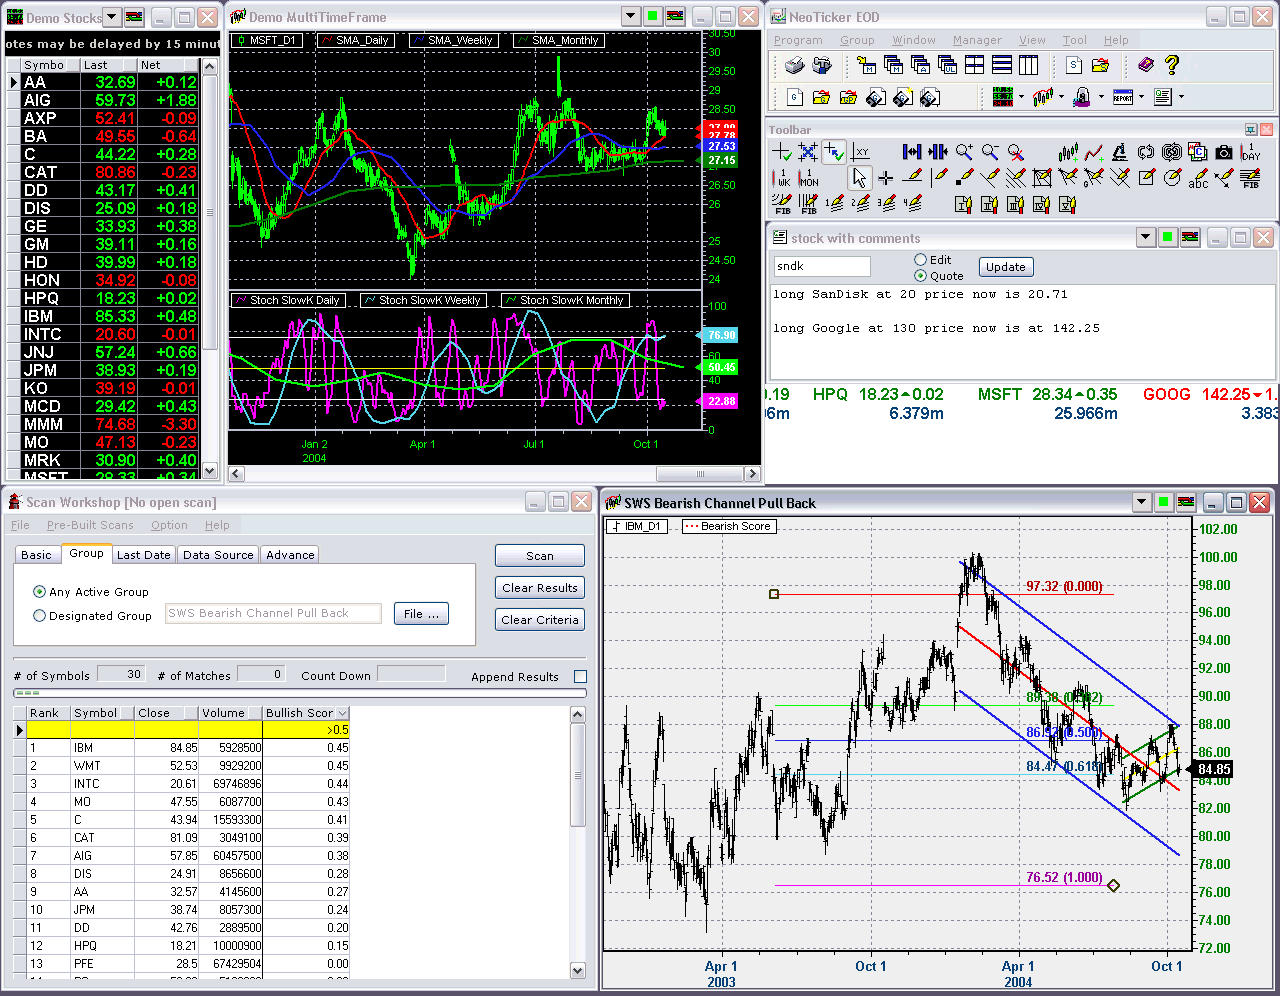Open the Demo MultiTimeFrame title dropdown arrow

point(630,16)
